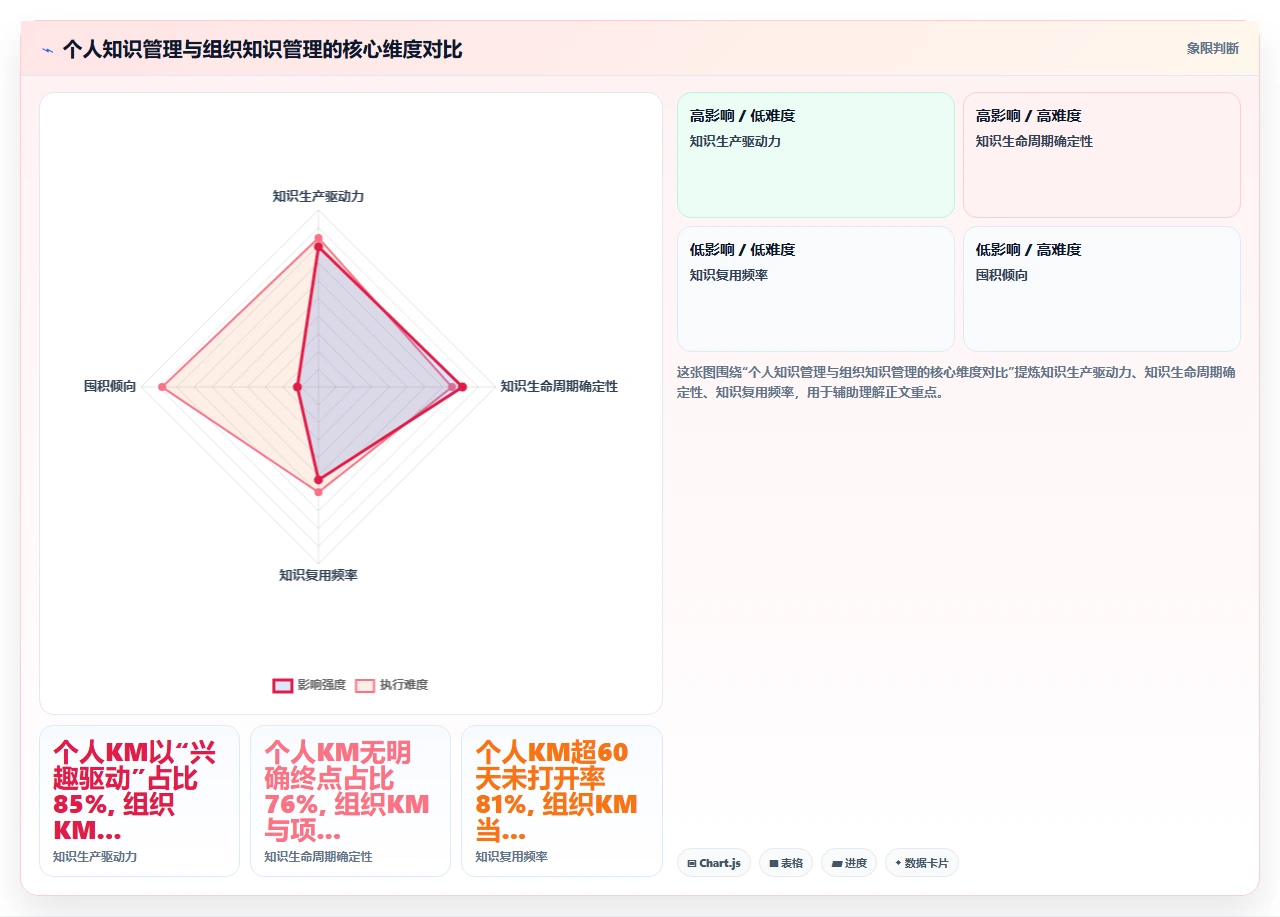Click 知识生命周期确定性 caption under the pink stat card
1280x917 pixels.
coord(318,857)
